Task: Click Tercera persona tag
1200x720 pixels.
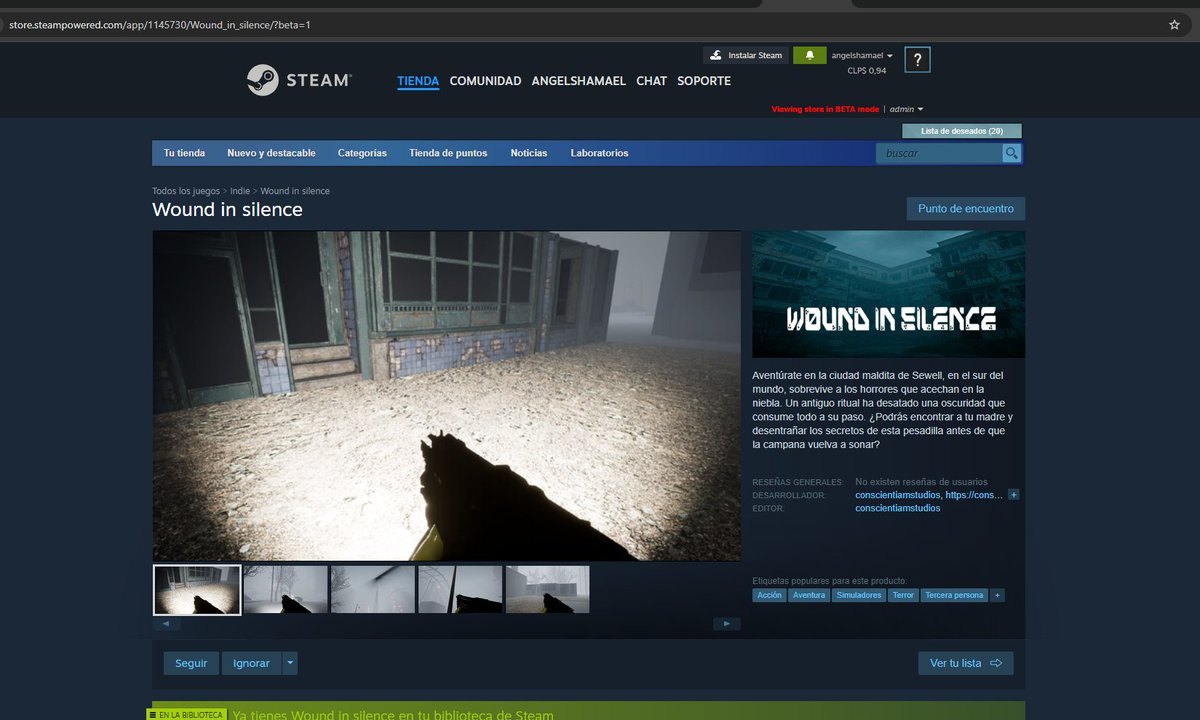Action: pos(954,595)
